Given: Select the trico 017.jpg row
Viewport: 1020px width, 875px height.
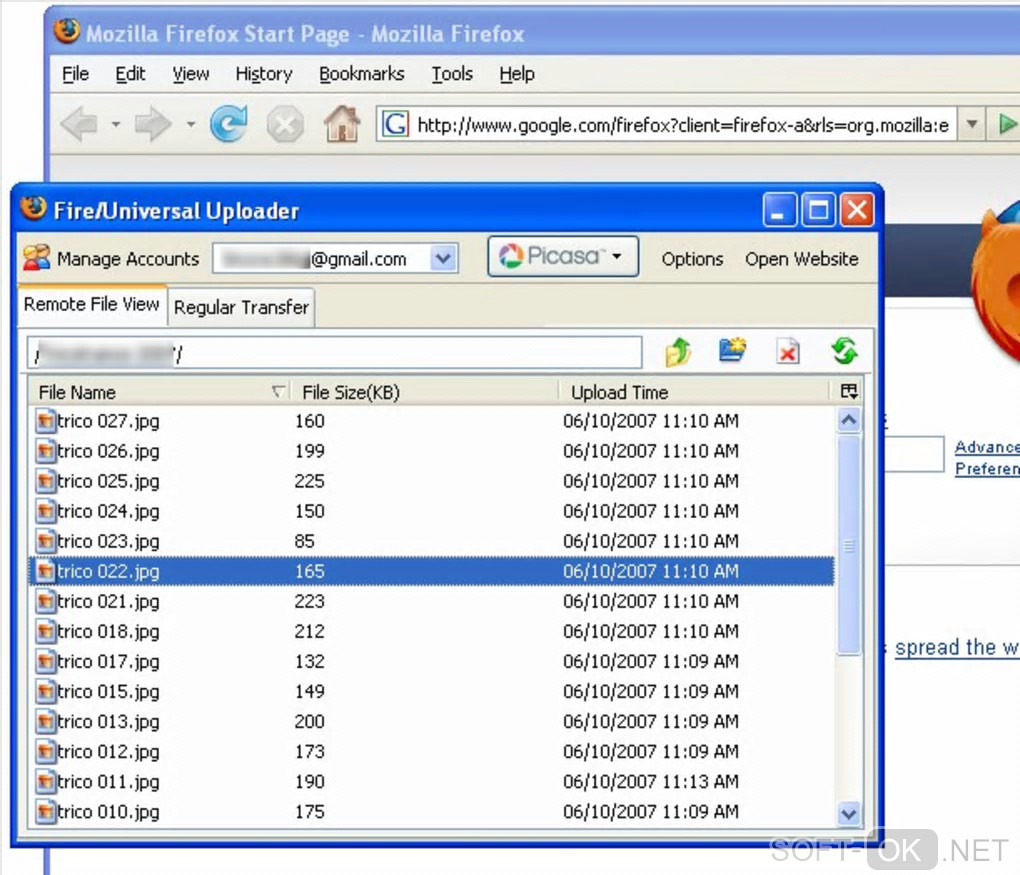Looking at the screenshot, I should (431, 662).
